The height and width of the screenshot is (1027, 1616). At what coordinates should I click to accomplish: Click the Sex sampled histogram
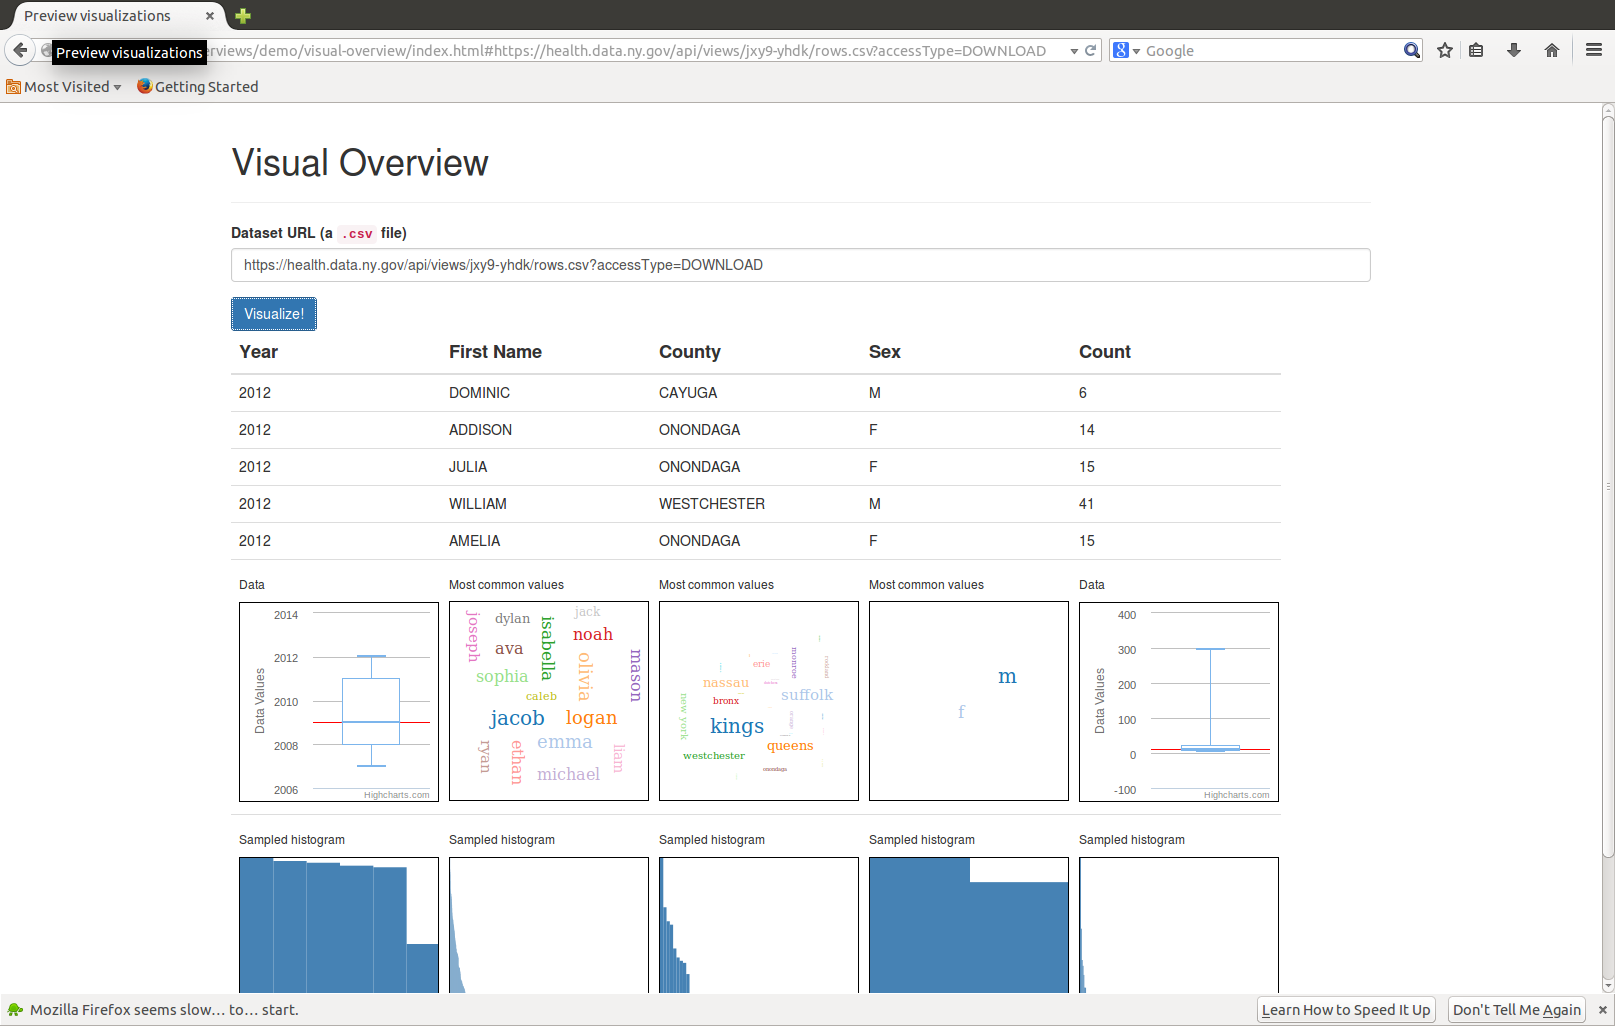point(969,925)
